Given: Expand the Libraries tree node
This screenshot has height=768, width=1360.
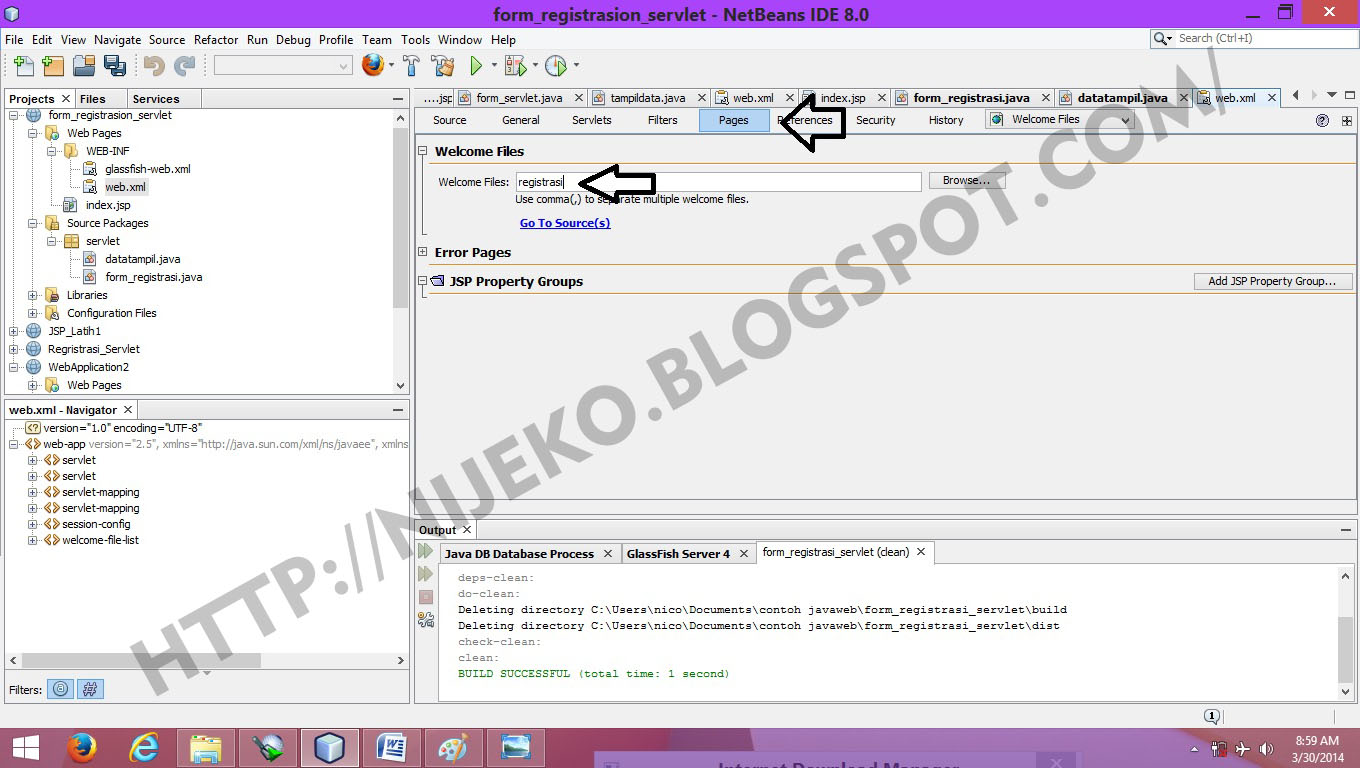Looking at the screenshot, I should tap(33, 295).
